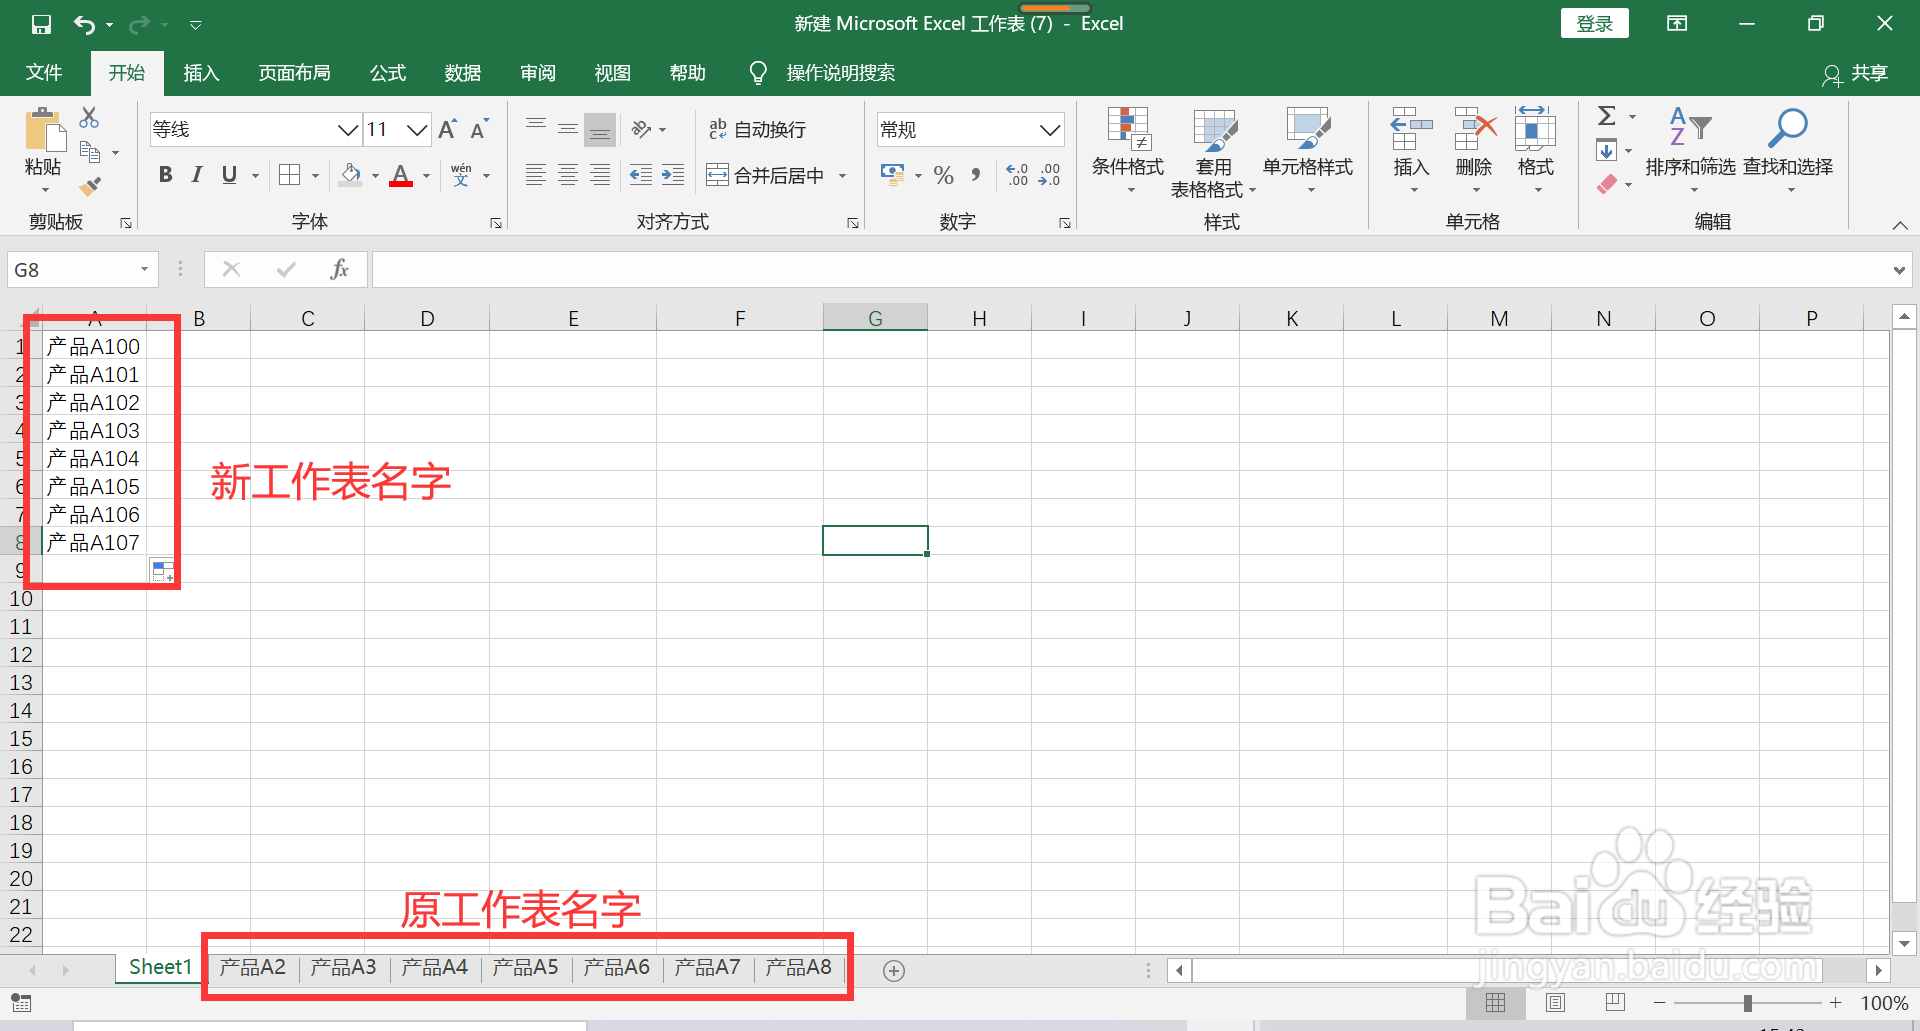Switch to the 数据 Data tab
Image resolution: width=1920 pixels, height=1031 pixels.
click(x=463, y=73)
